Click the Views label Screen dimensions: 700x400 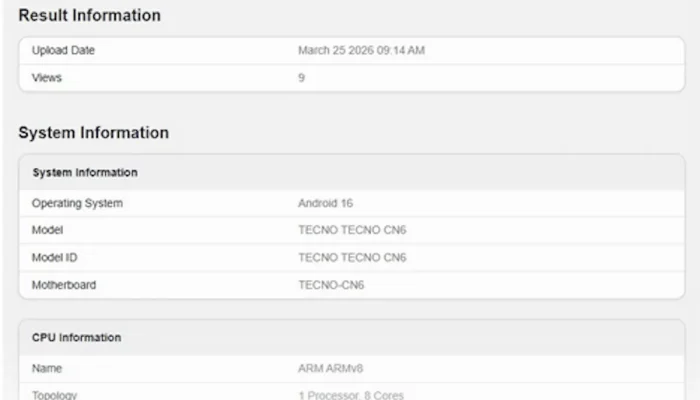pyautogui.click(x=46, y=78)
